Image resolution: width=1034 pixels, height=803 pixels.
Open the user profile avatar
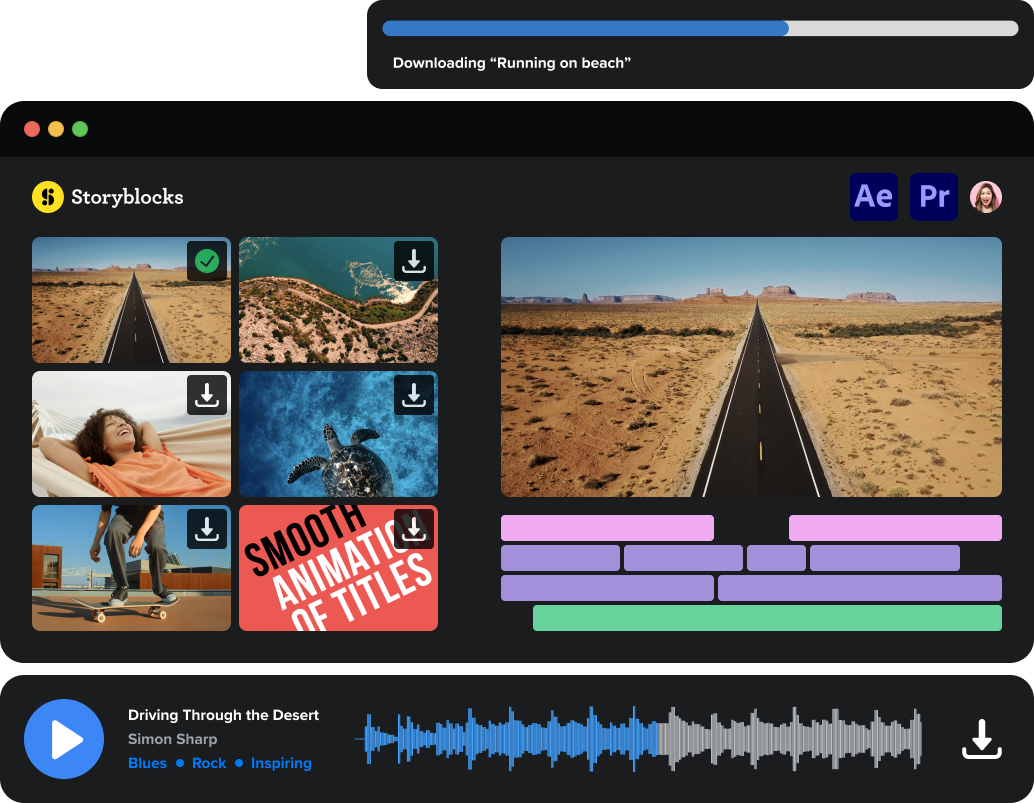pyautogui.click(x=986, y=197)
